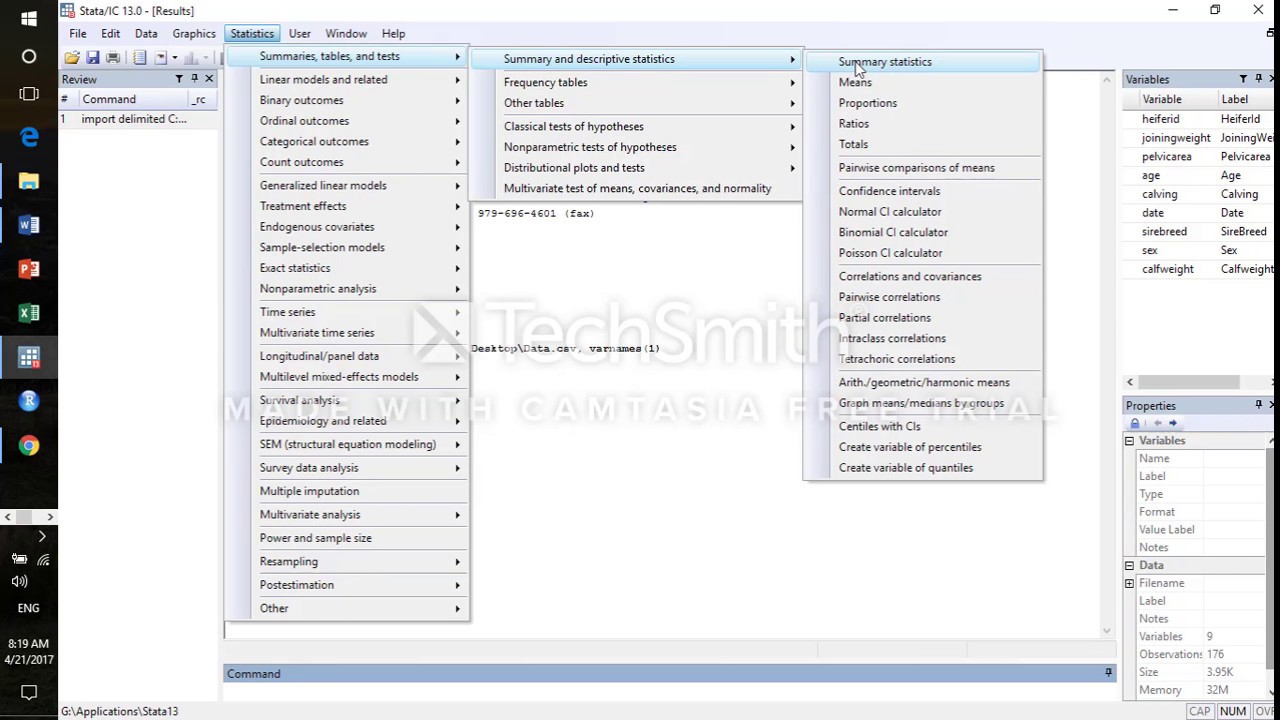This screenshot has width=1280, height=720.
Task: Choose Correlations and covariances
Action: coord(922,276)
